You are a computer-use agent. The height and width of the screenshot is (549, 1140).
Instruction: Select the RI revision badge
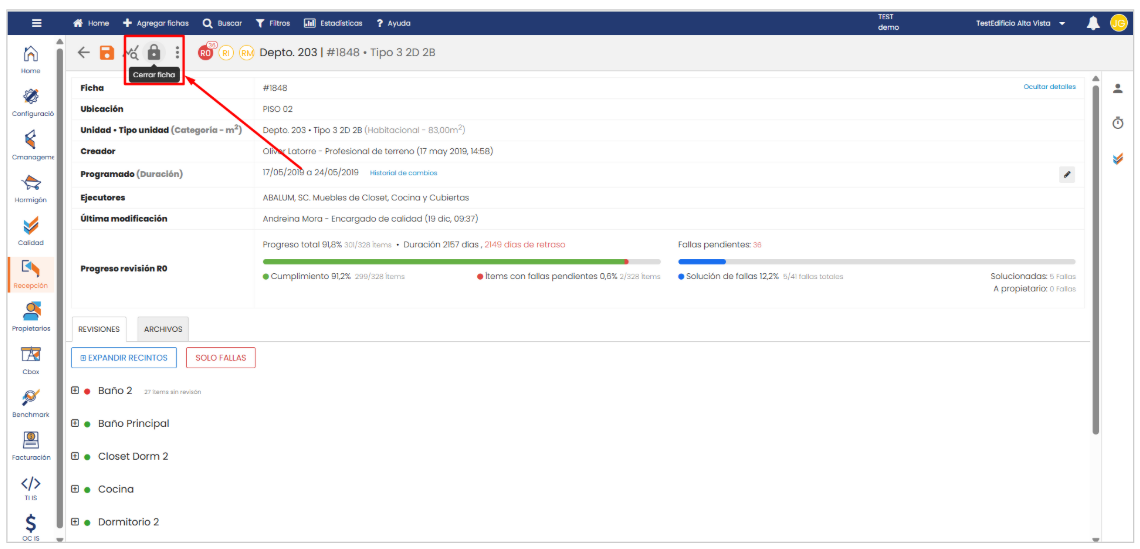tap(226, 52)
